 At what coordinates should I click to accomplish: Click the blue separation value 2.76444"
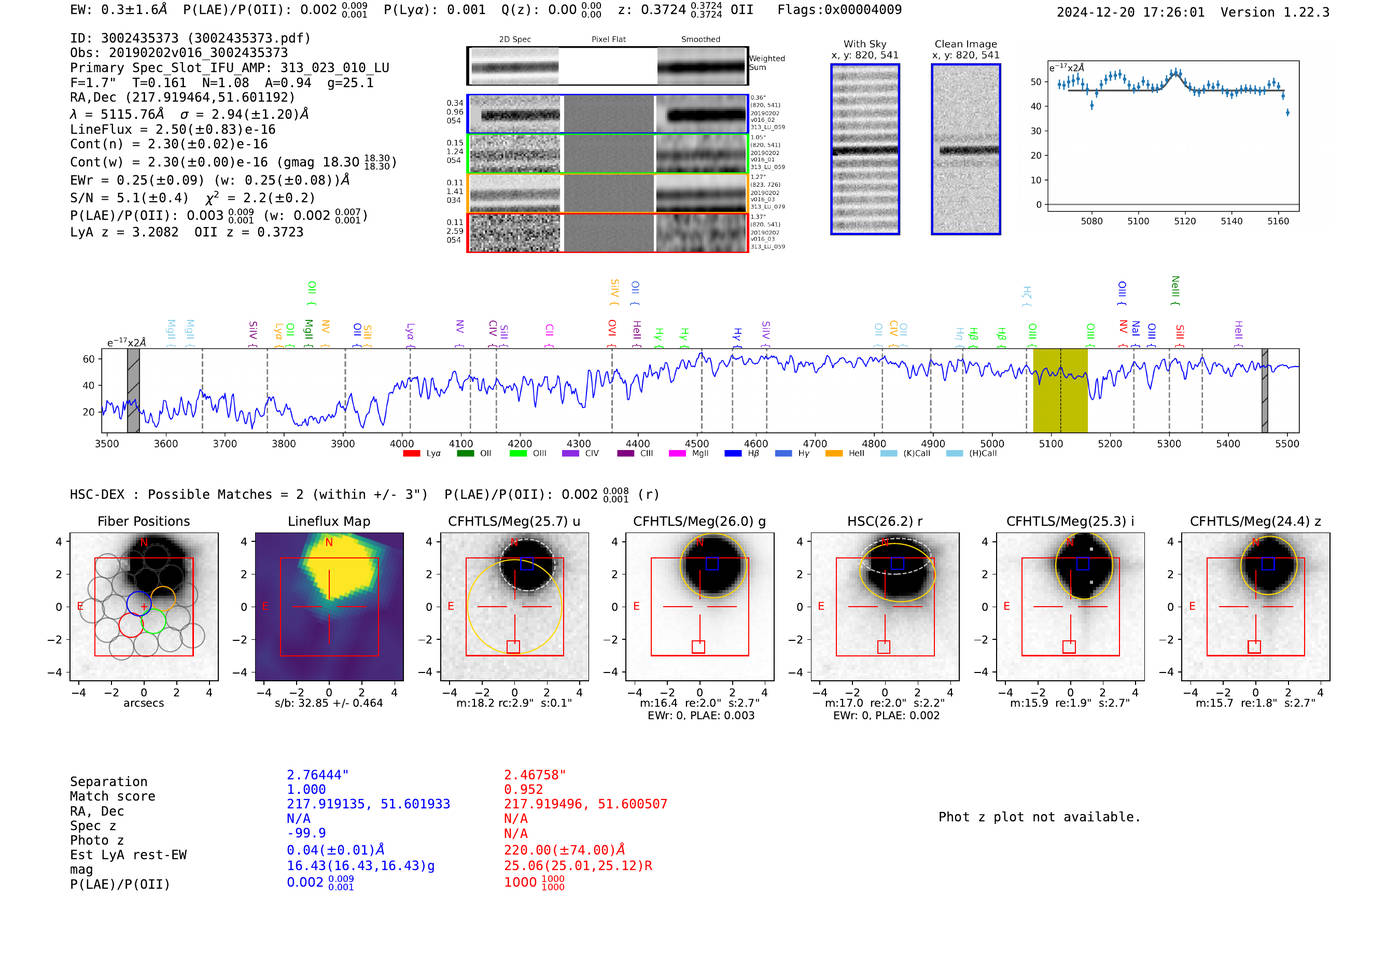(x=318, y=775)
